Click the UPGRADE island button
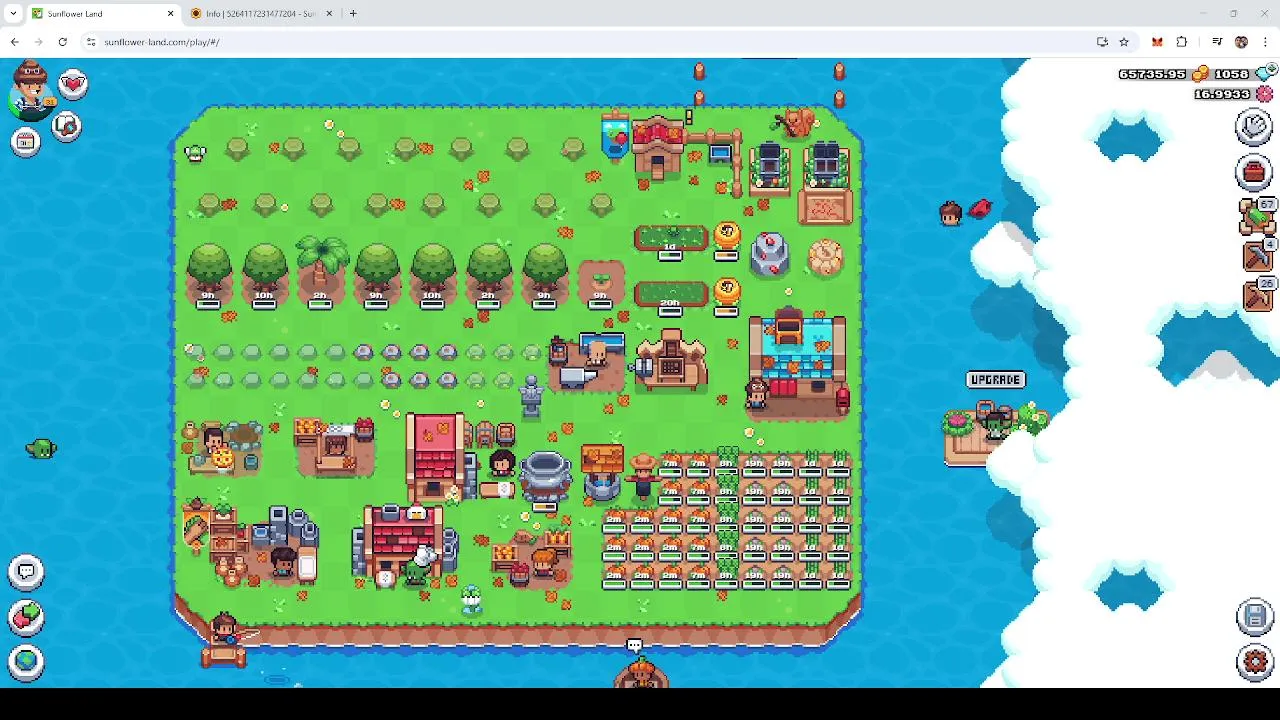 coord(995,380)
